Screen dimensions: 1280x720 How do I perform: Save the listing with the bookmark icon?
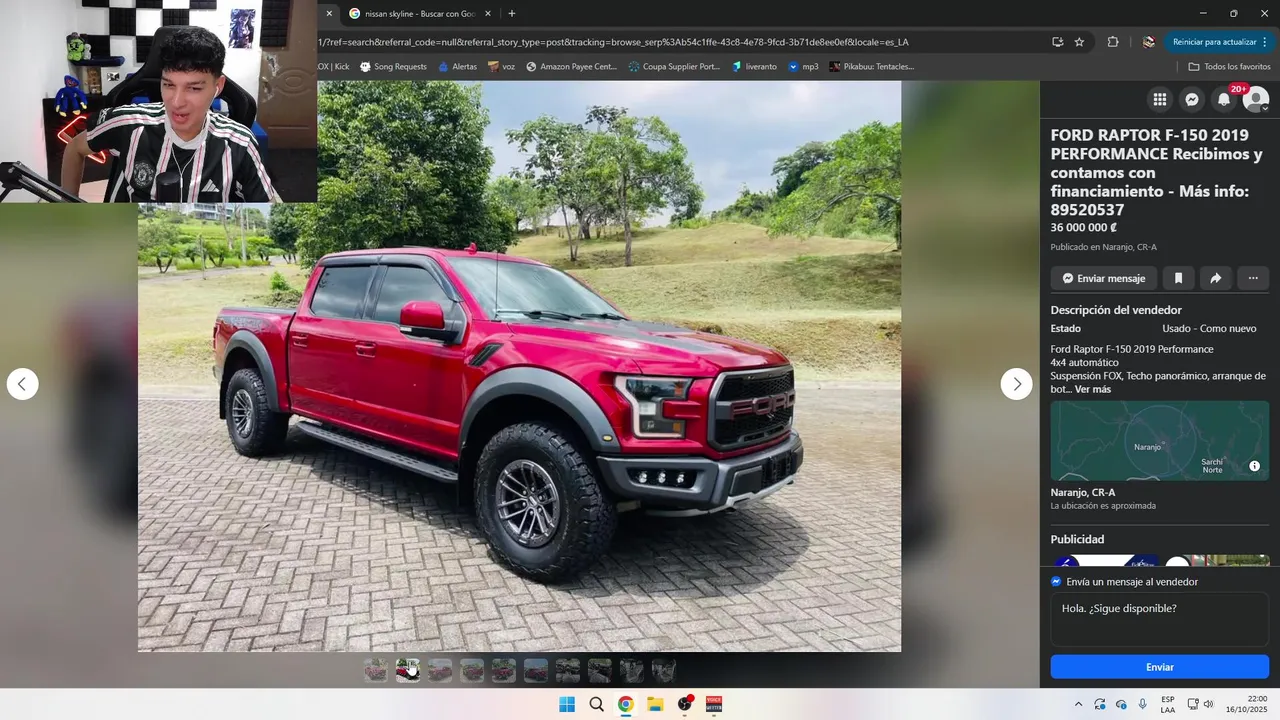tap(1179, 278)
